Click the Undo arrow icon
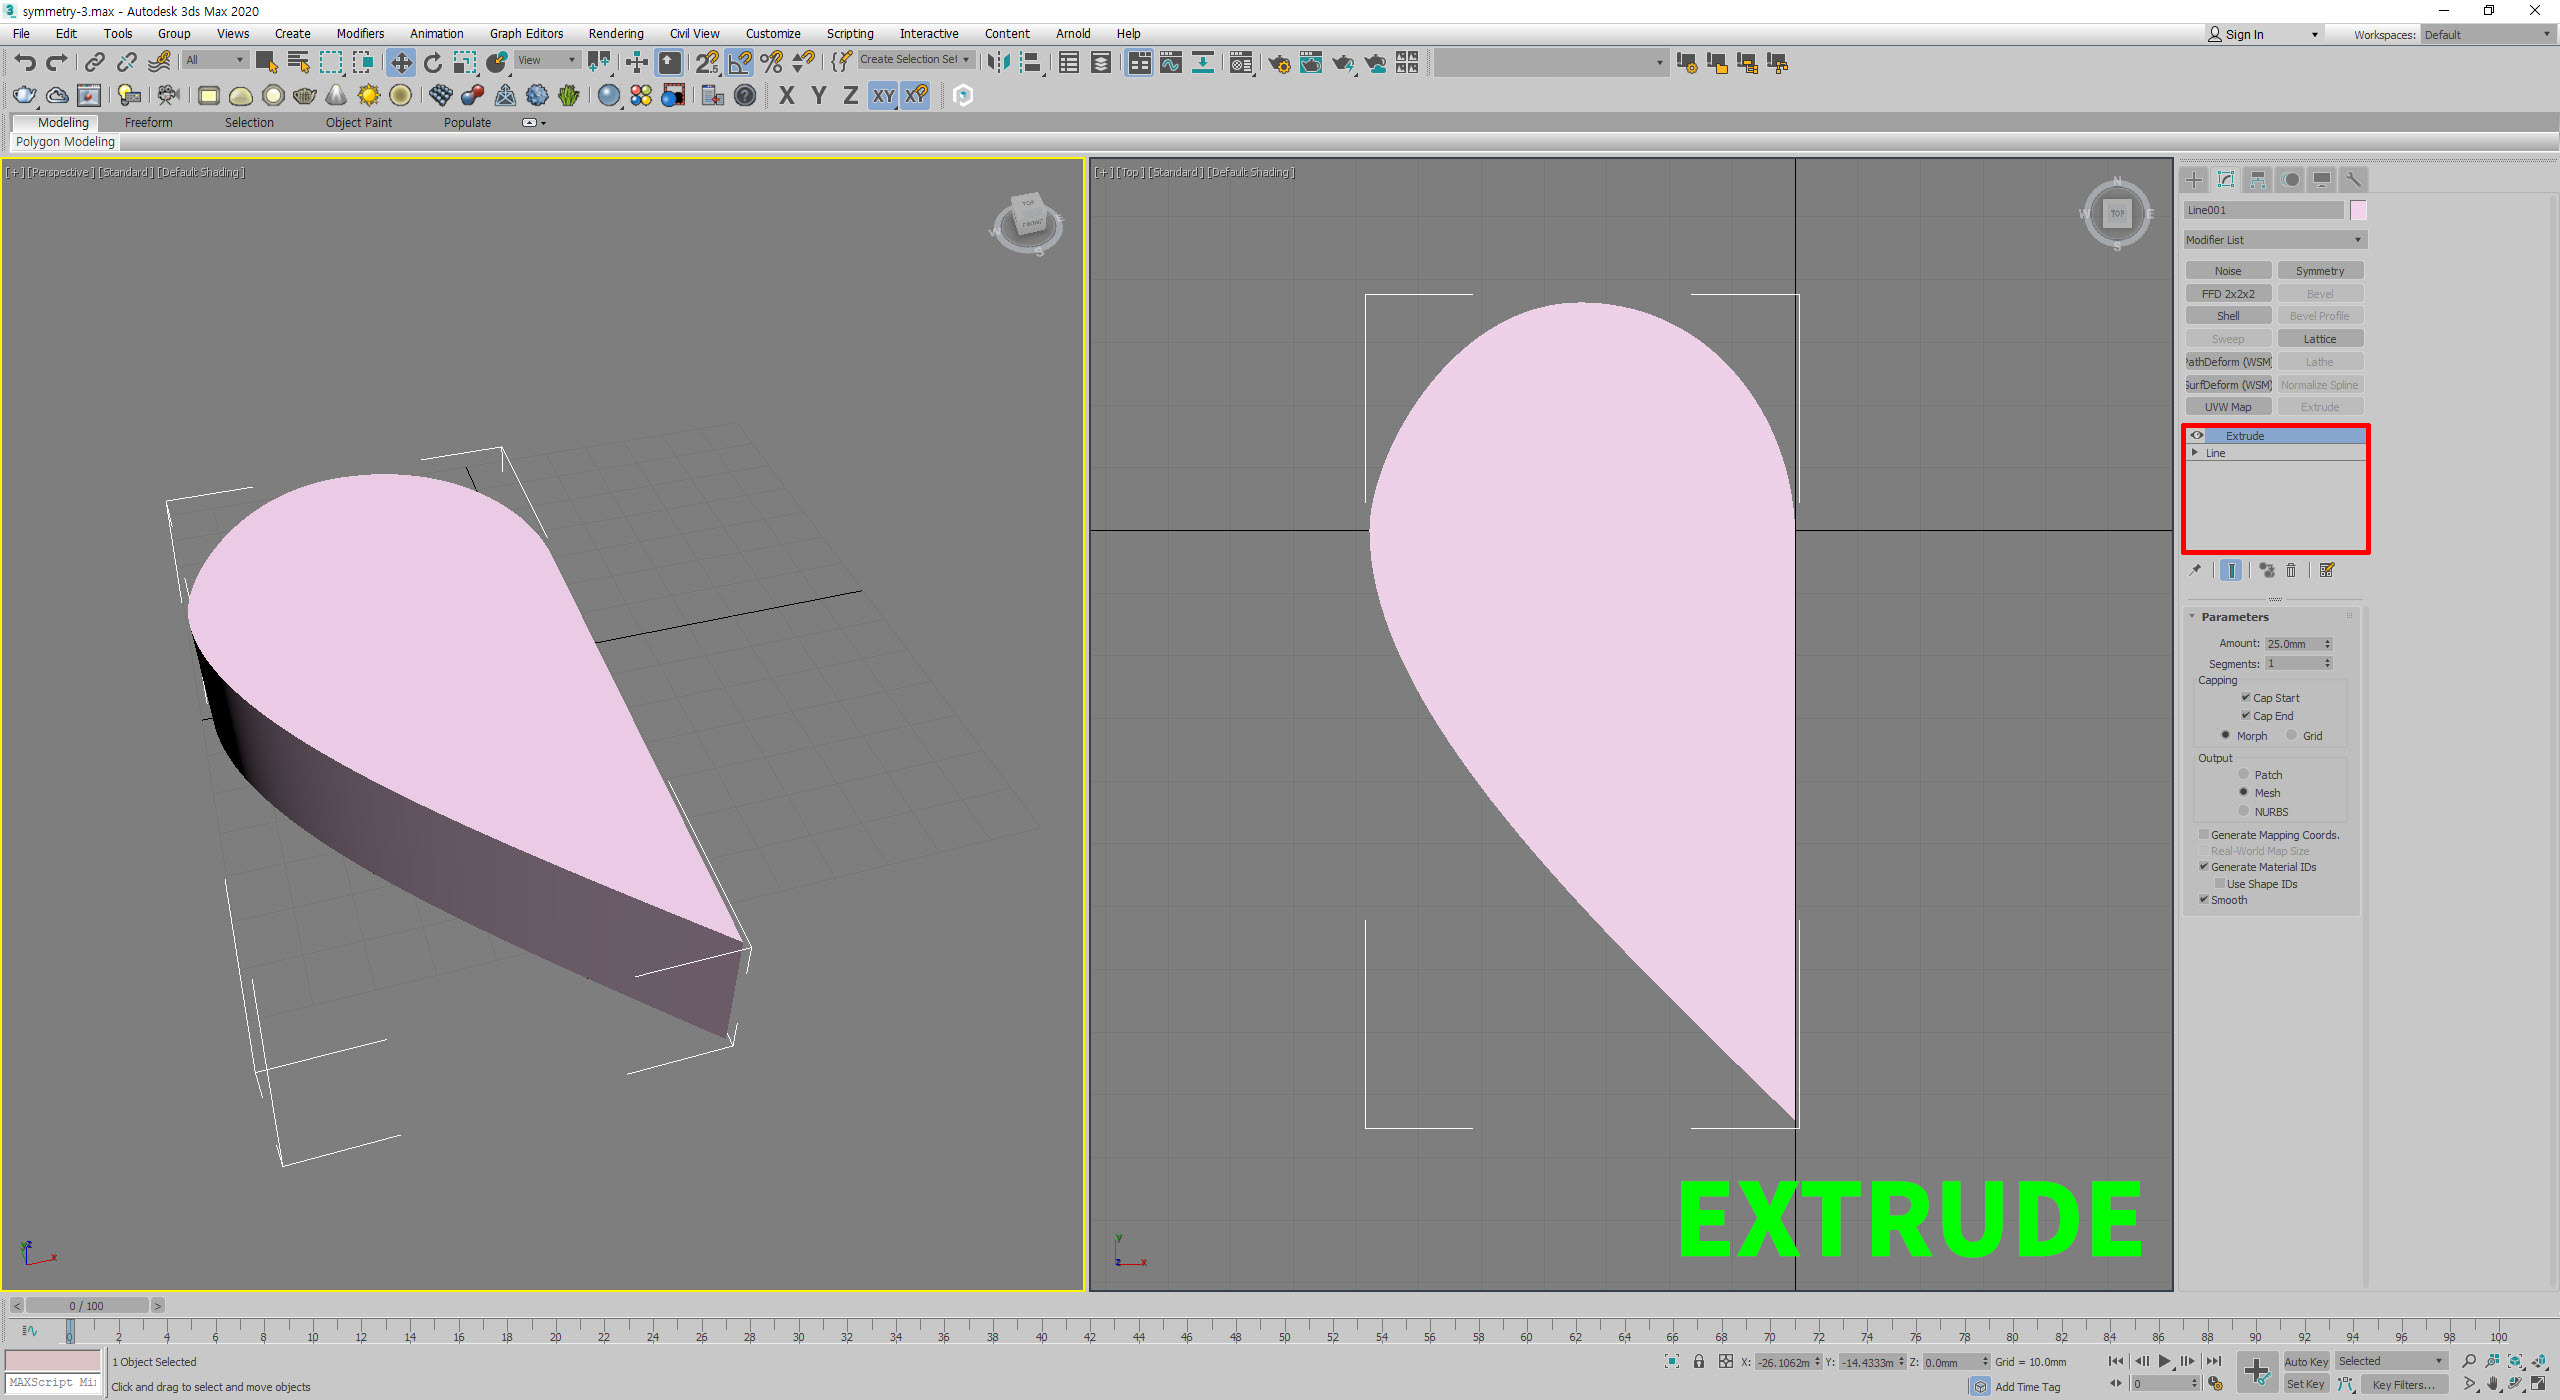 (25, 63)
